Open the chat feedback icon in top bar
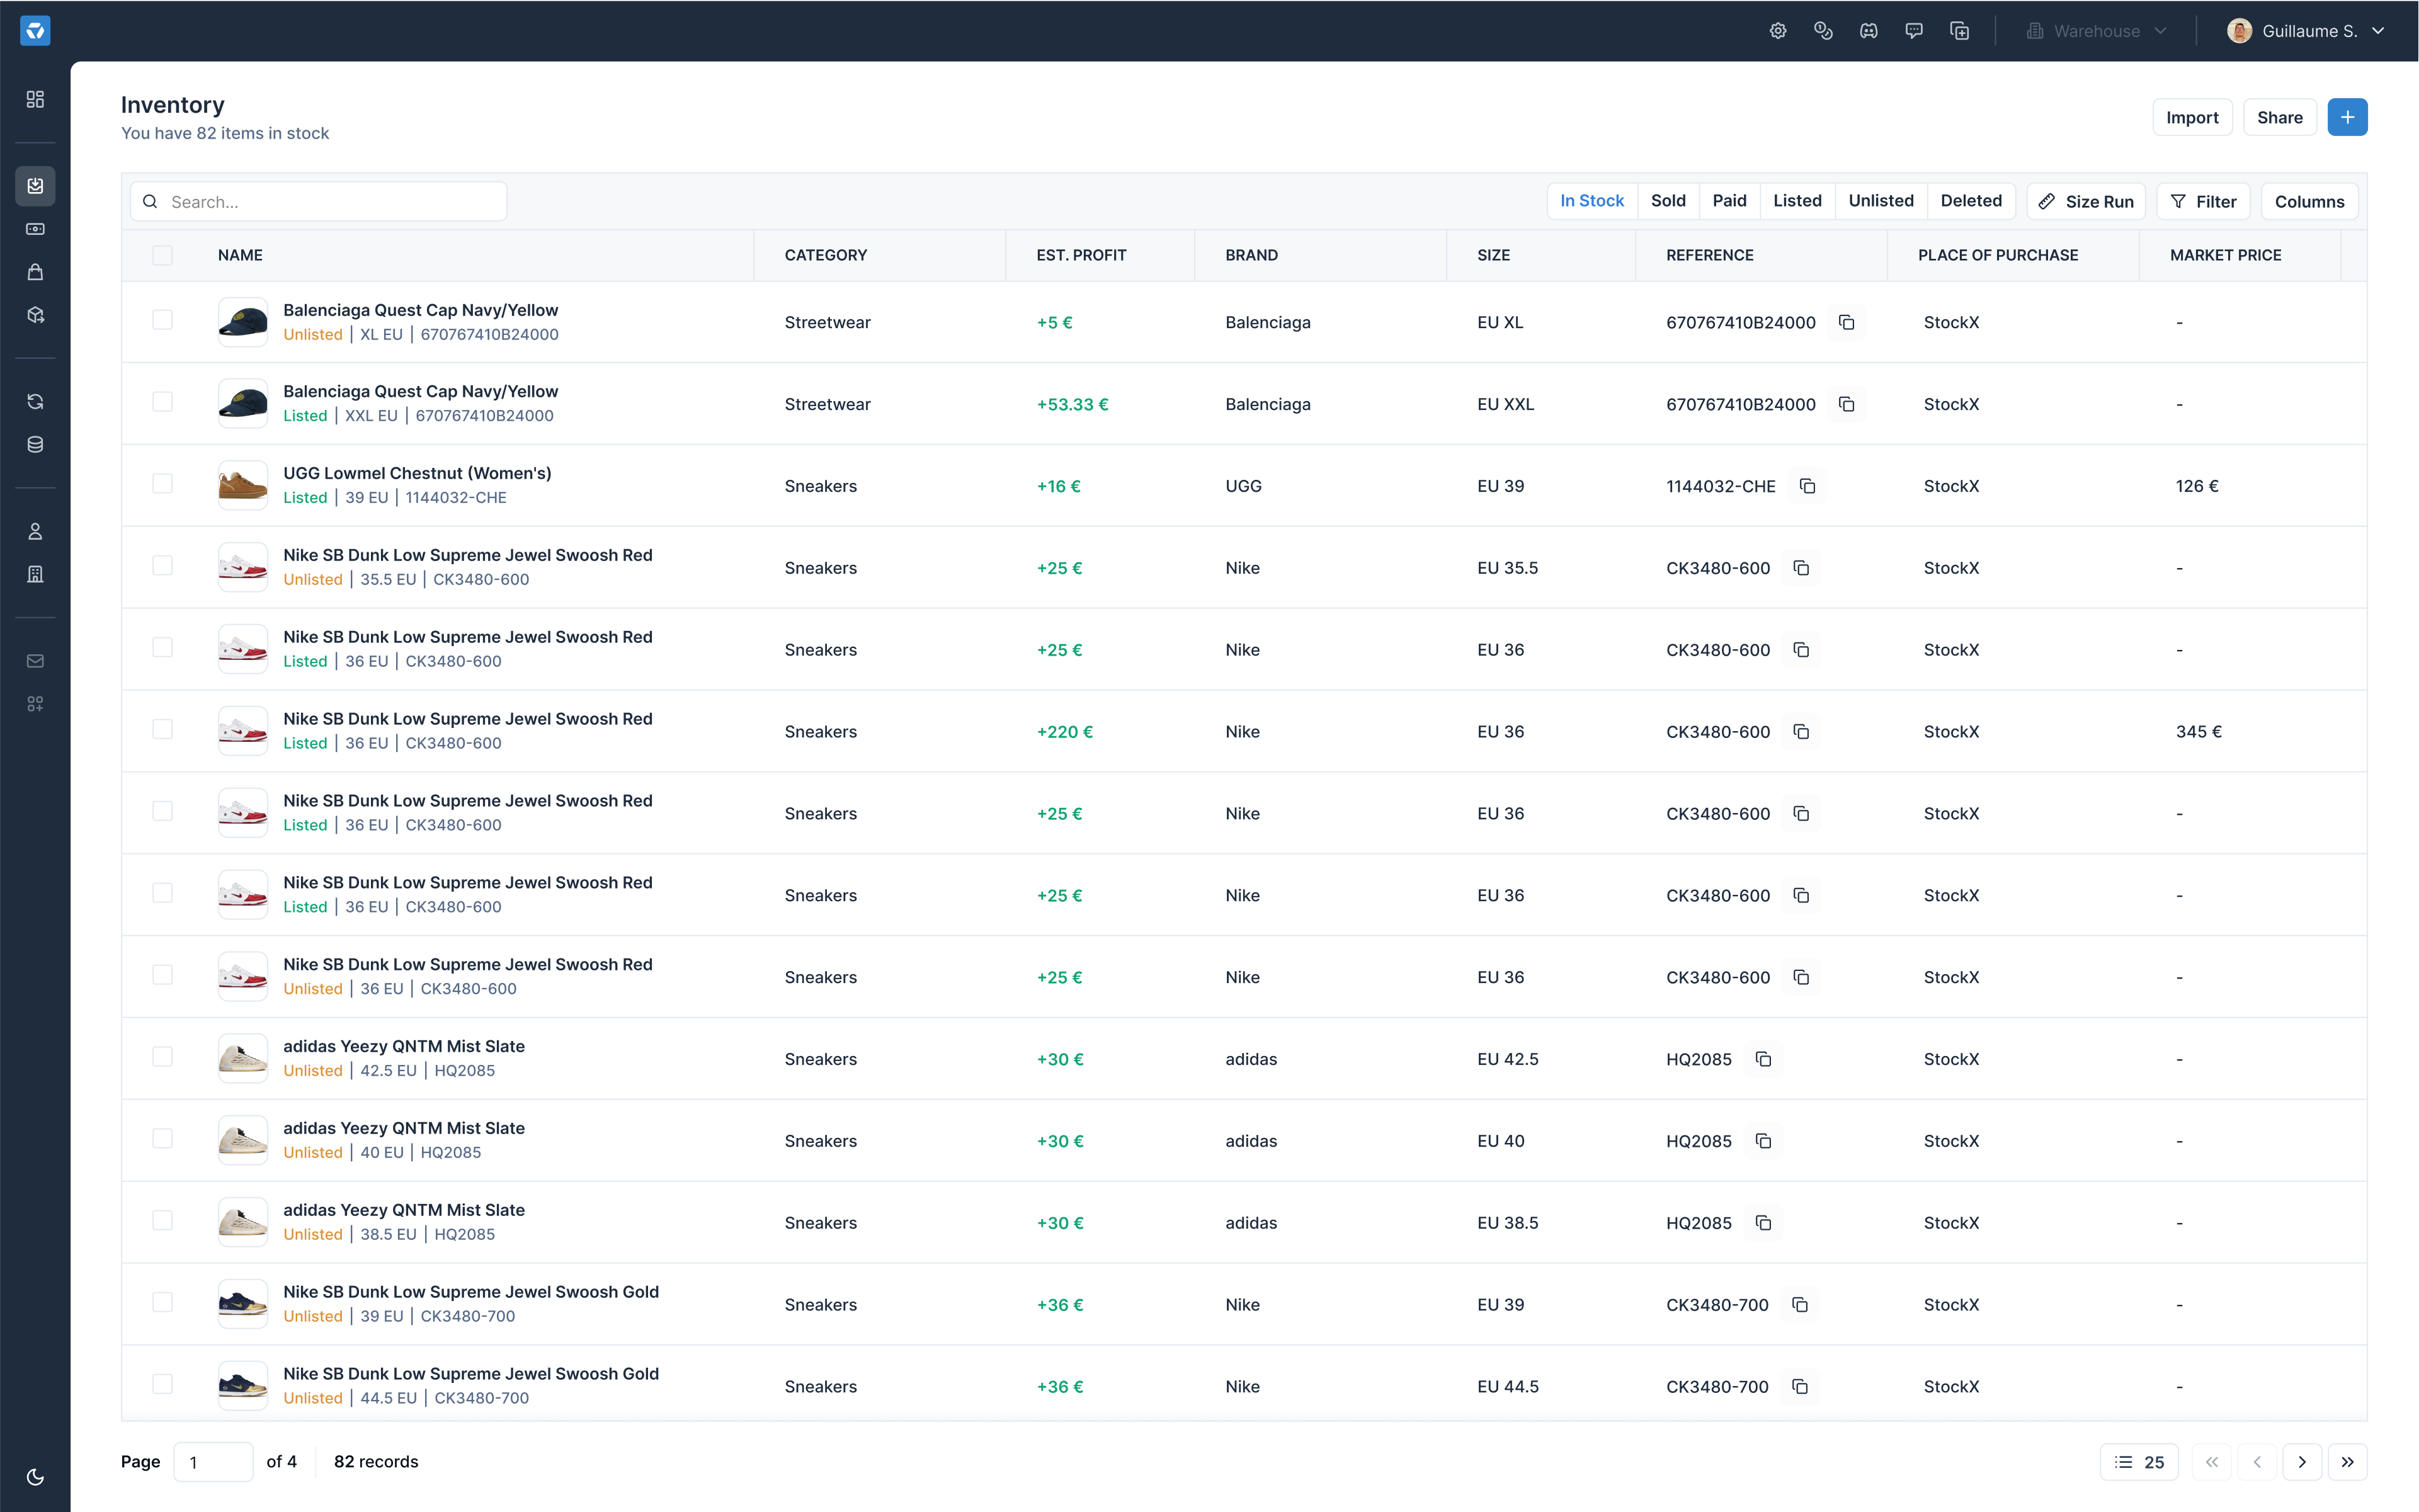This screenshot has width=2419, height=1512. pyautogui.click(x=1914, y=31)
